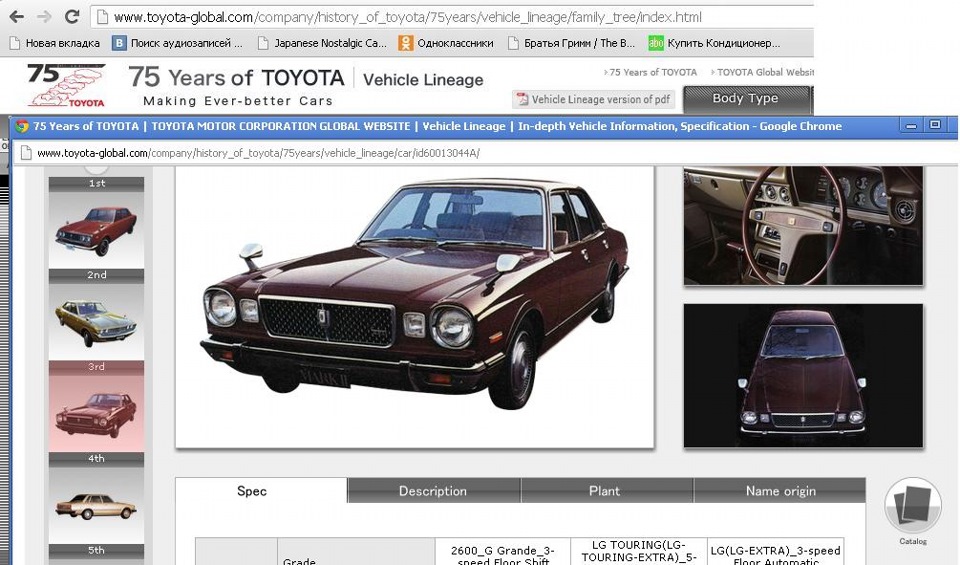Click the Body Type tab
960x565 pixels.
click(x=746, y=99)
